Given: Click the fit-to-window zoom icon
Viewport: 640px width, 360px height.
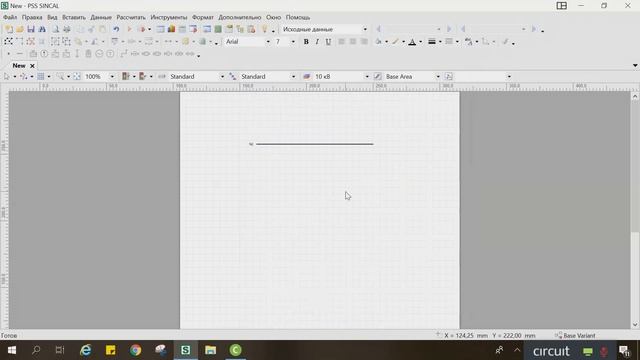Looking at the screenshot, I should [77, 77].
